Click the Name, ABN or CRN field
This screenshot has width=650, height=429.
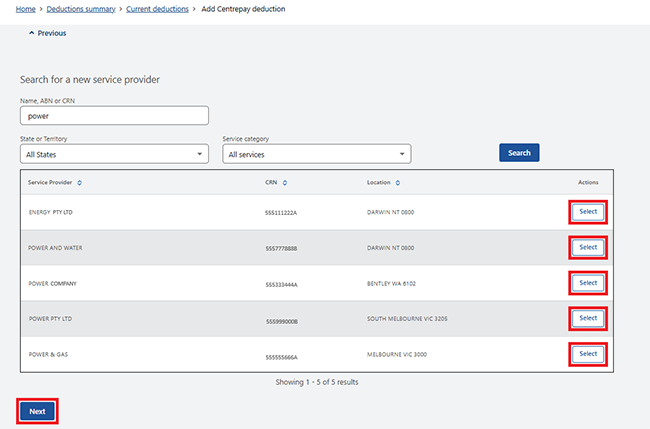pos(113,115)
